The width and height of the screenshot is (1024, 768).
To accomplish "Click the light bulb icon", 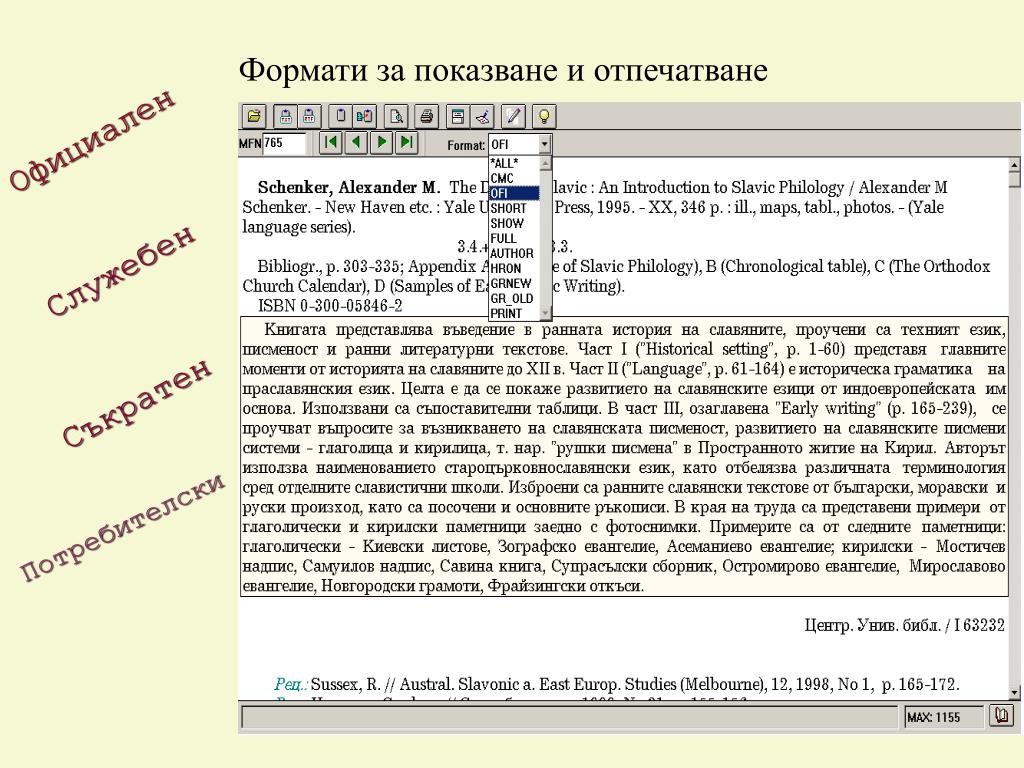I will tap(544, 116).
